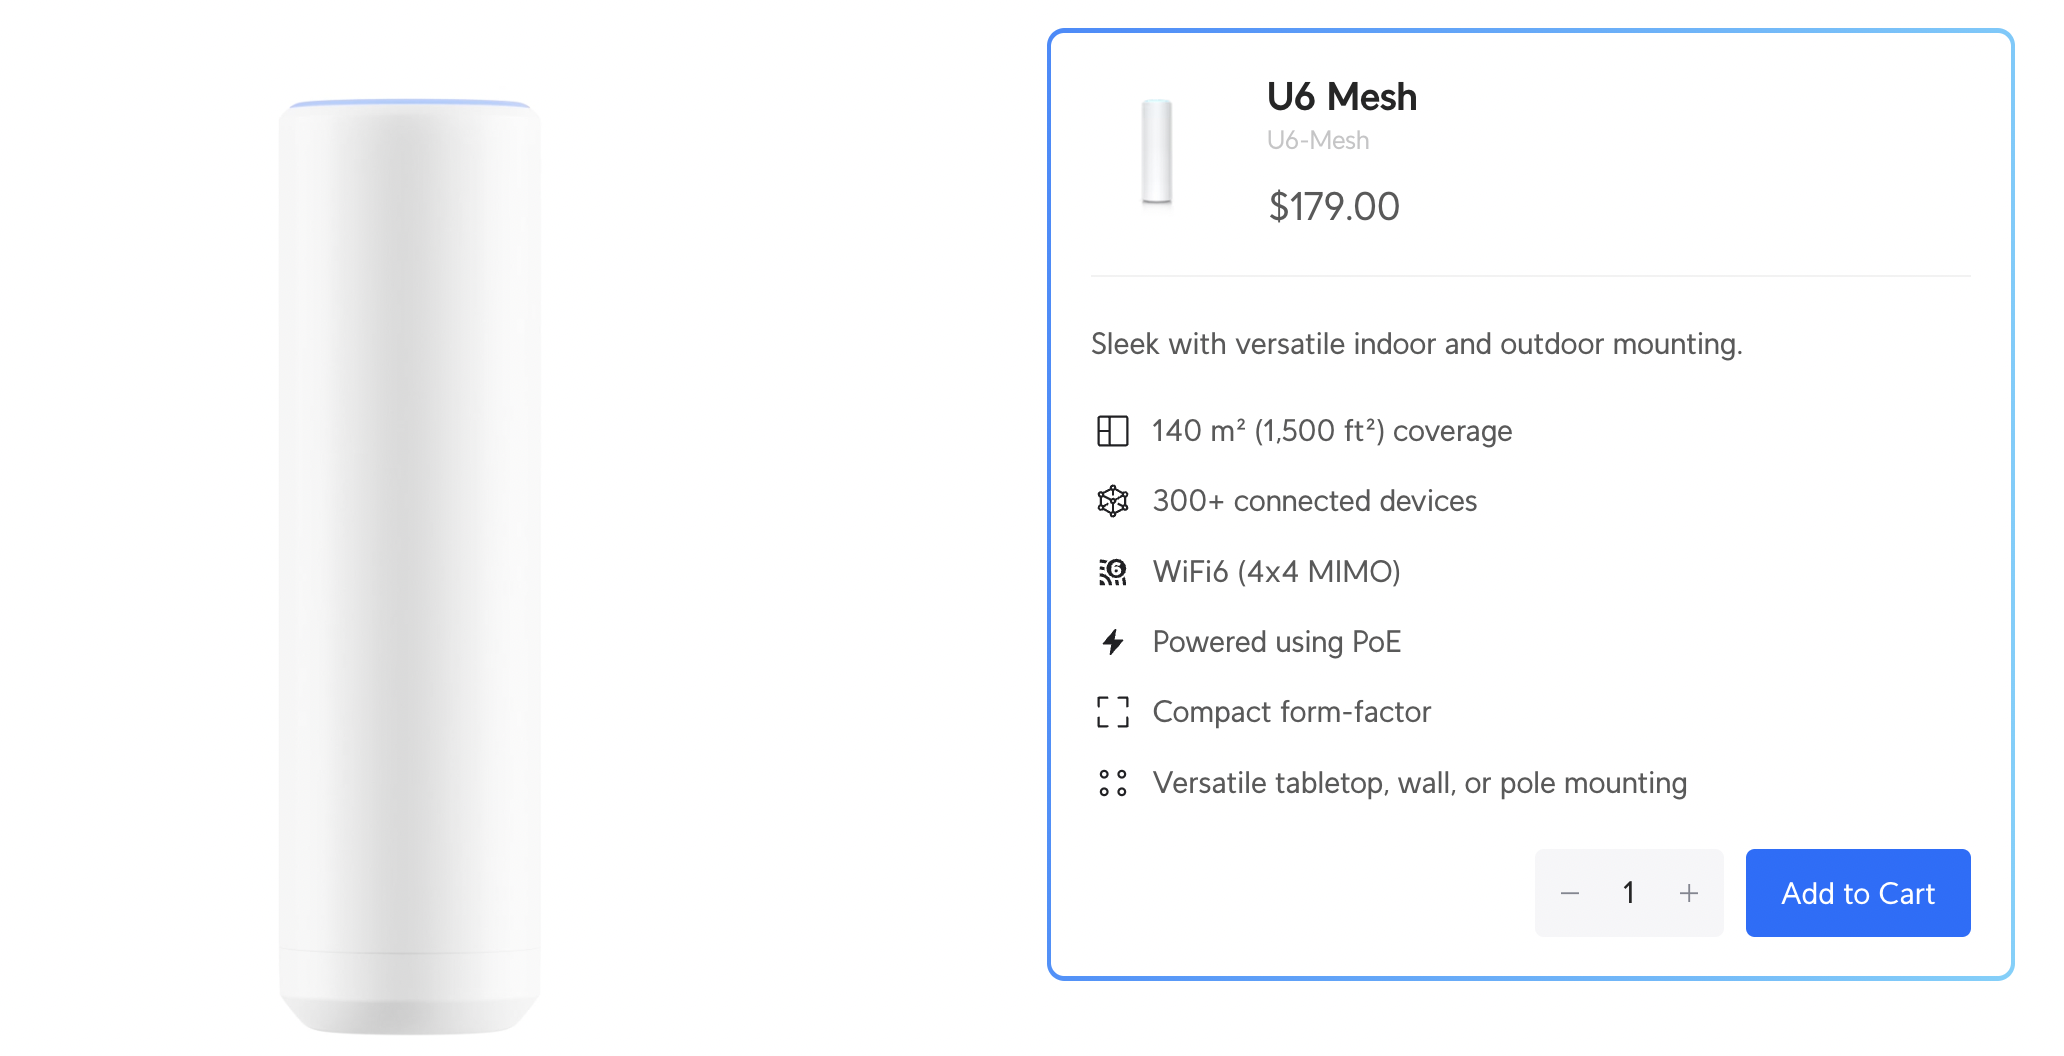Click the 140 m² coverage text

tap(1331, 431)
